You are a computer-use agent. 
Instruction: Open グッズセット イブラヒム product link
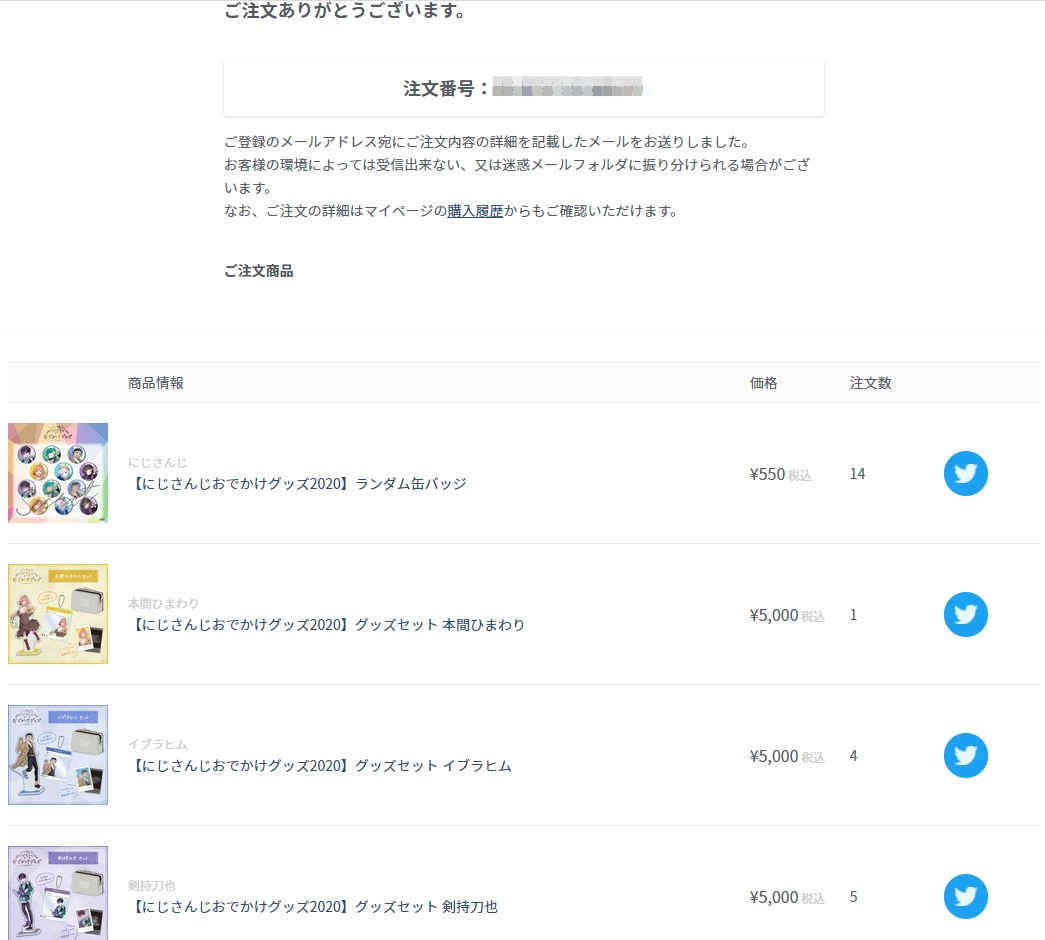click(x=320, y=766)
